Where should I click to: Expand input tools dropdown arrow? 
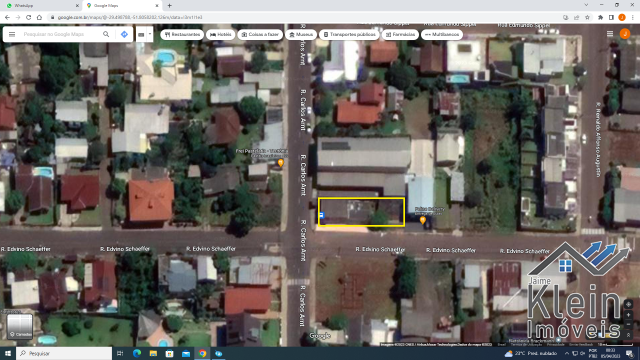pyautogui.click(x=150, y=34)
